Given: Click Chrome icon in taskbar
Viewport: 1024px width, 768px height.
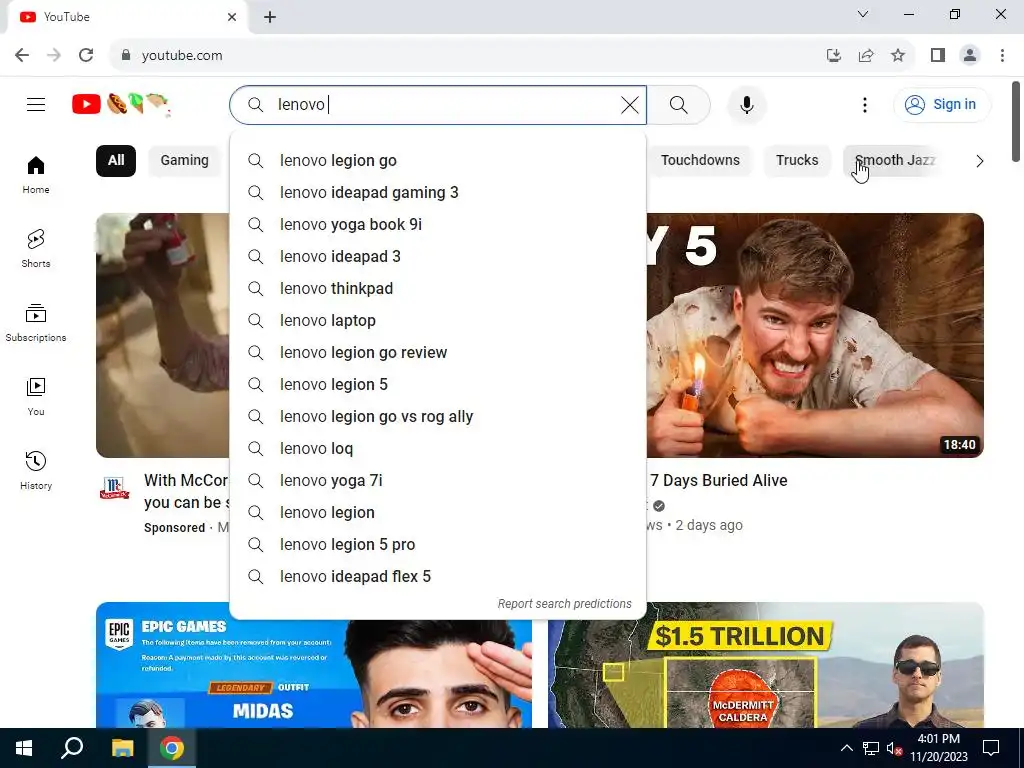Looking at the screenshot, I should point(172,748).
